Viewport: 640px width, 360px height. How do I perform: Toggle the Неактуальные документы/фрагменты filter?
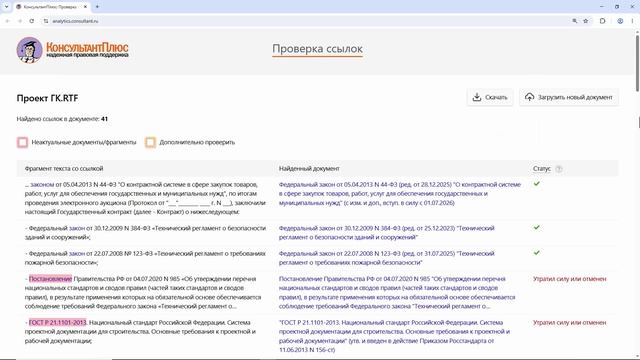click(x=22, y=142)
